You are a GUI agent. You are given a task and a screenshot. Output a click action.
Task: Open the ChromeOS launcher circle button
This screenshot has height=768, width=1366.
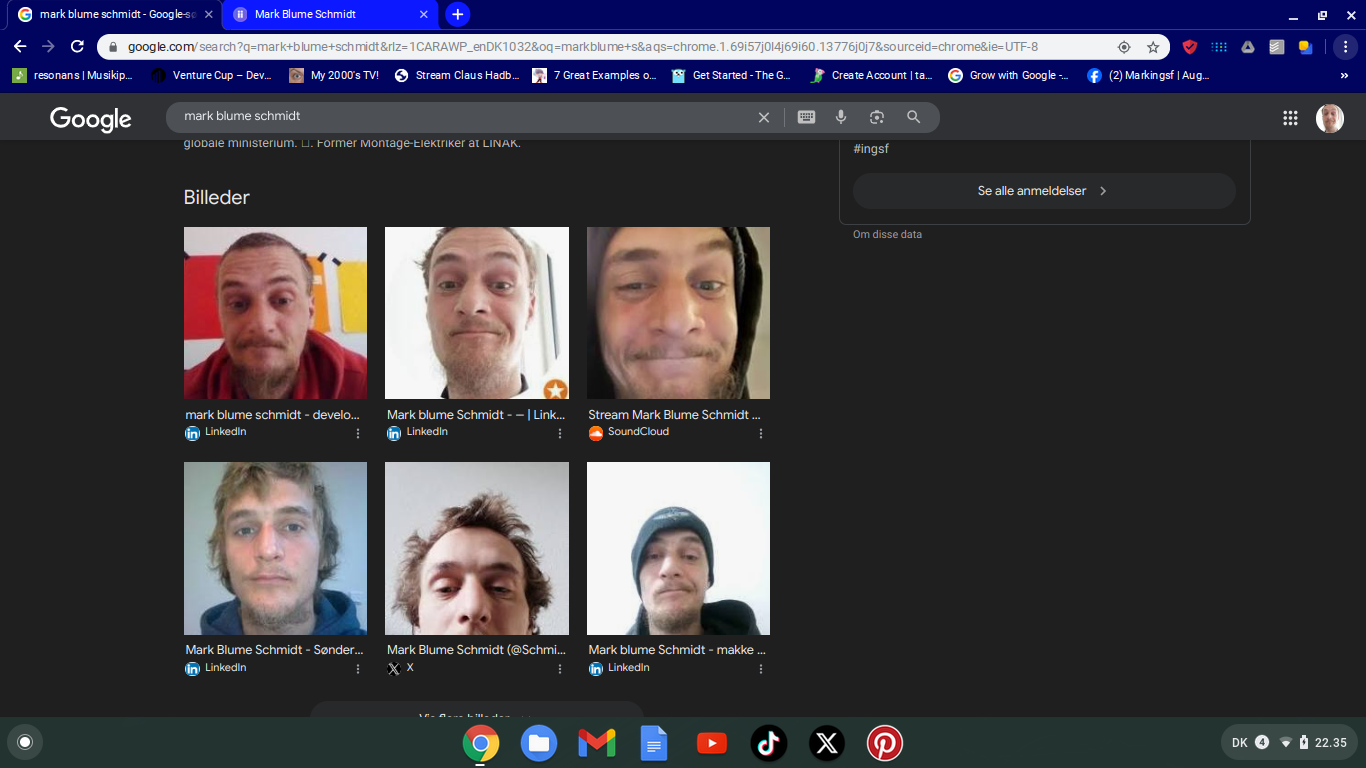(x=25, y=742)
